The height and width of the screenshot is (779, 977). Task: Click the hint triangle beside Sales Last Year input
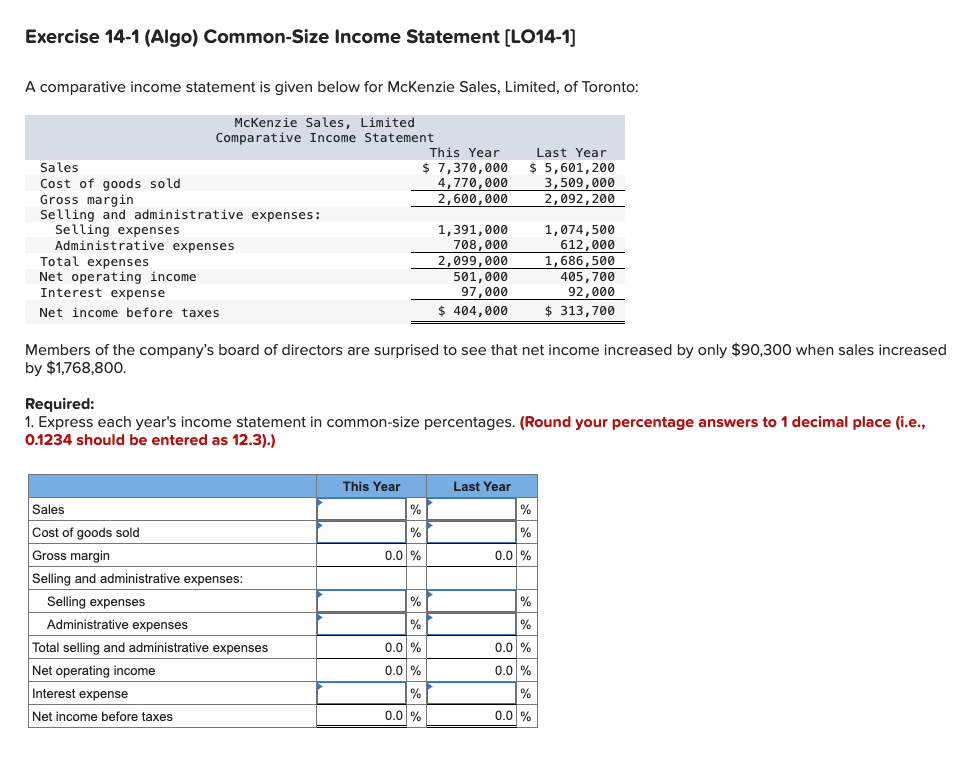[x=432, y=504]
